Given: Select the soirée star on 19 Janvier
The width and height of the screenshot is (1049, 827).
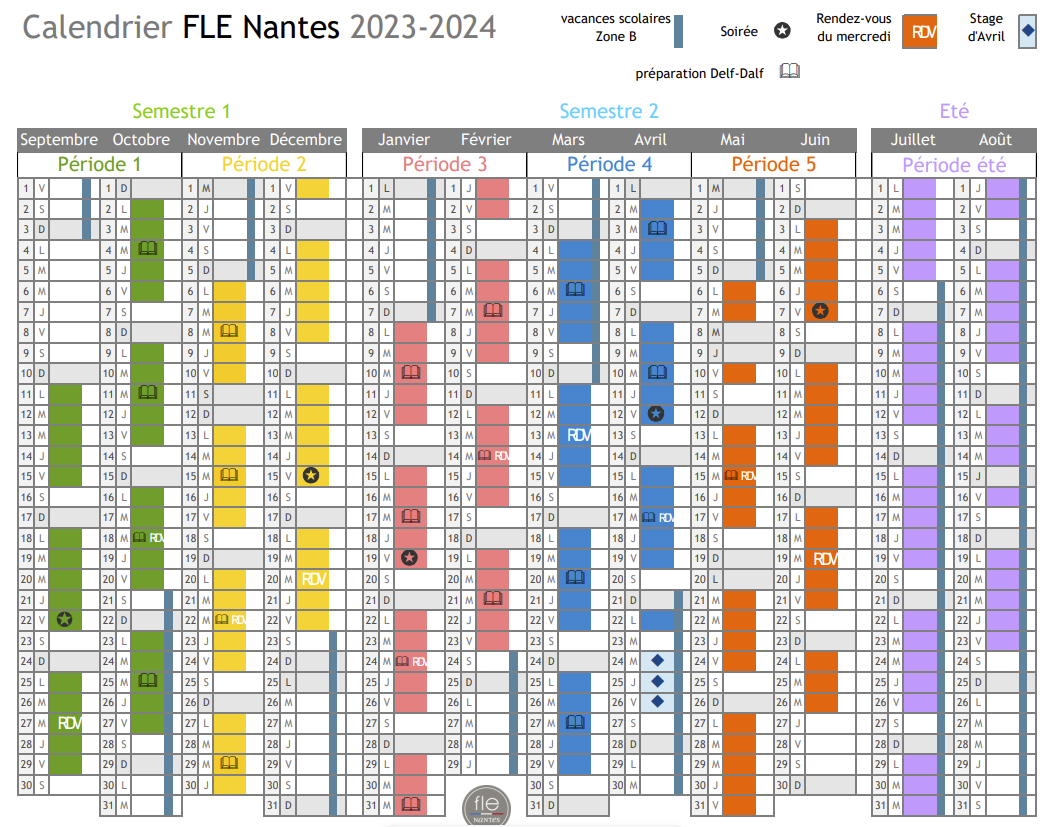Looking at the screenshot, I should [409, 558].
